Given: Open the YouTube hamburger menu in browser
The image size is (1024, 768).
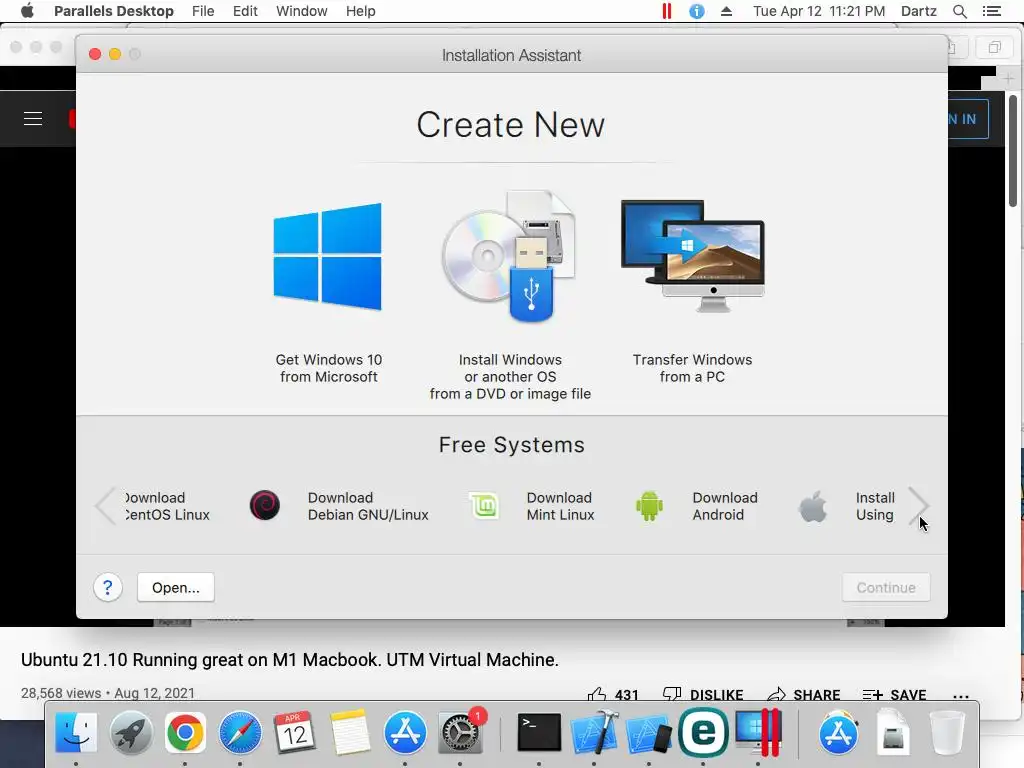Looking at the screenshot, I should pyautogui.click(x=33, y=118).
